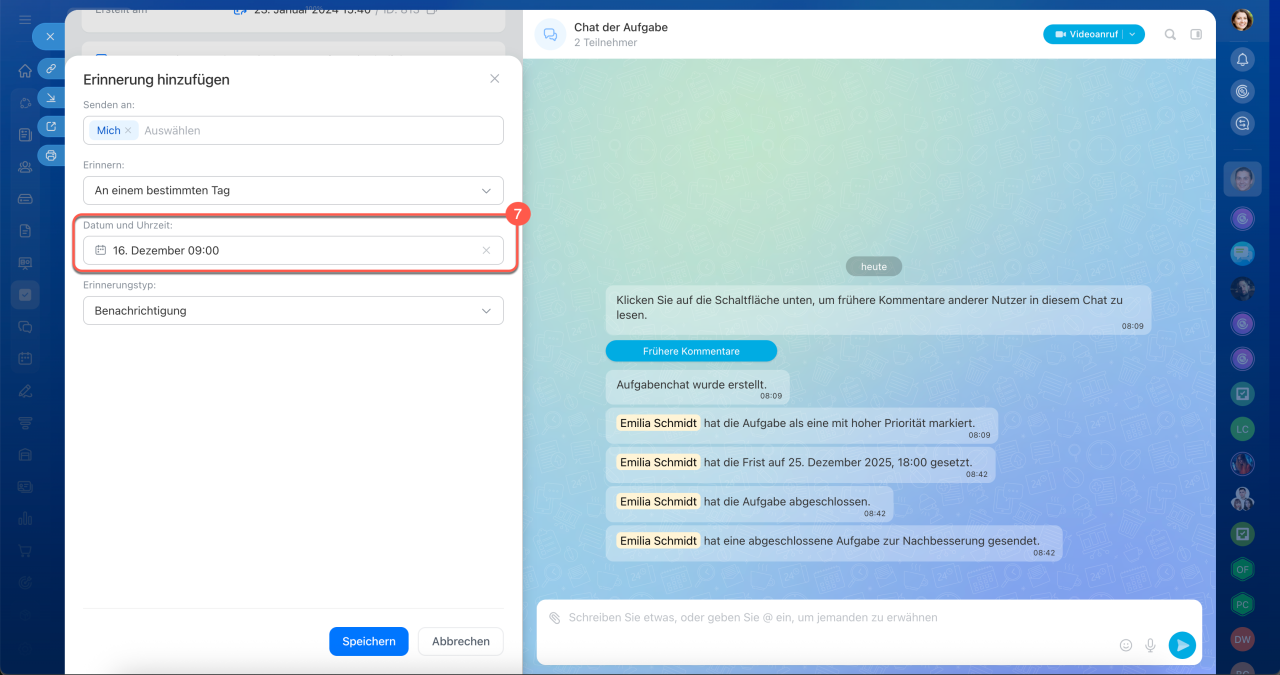Expand the 'Benachrichtigung' reminder type dropdown
This screenshot has height=675, width=1280.
coord(293,311)
